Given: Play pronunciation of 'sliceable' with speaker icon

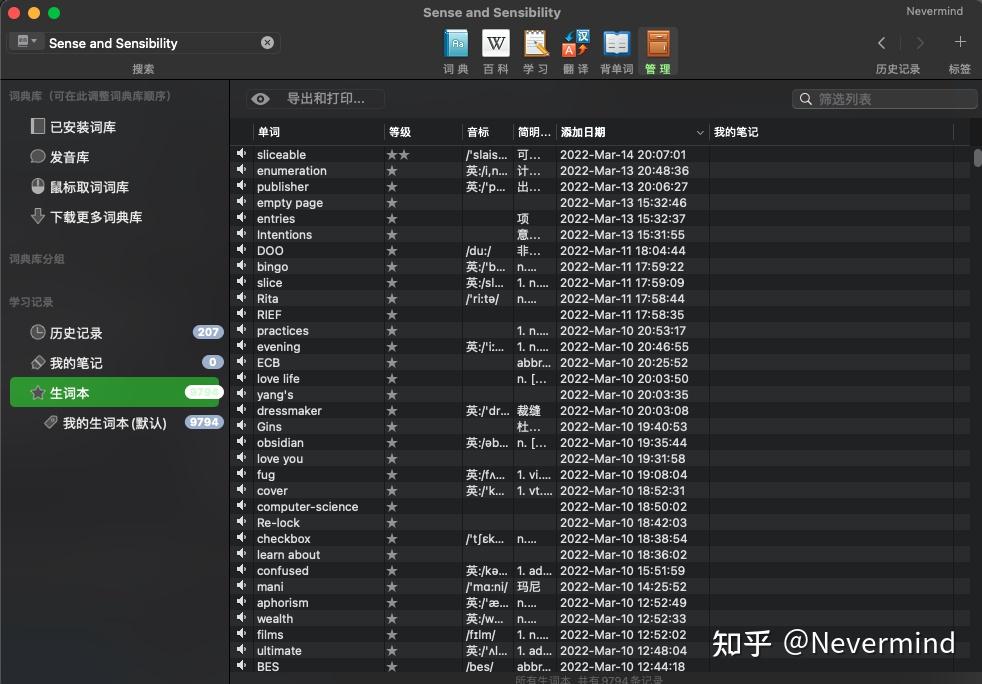Looking at the screenshot, I should pos(243,155).
